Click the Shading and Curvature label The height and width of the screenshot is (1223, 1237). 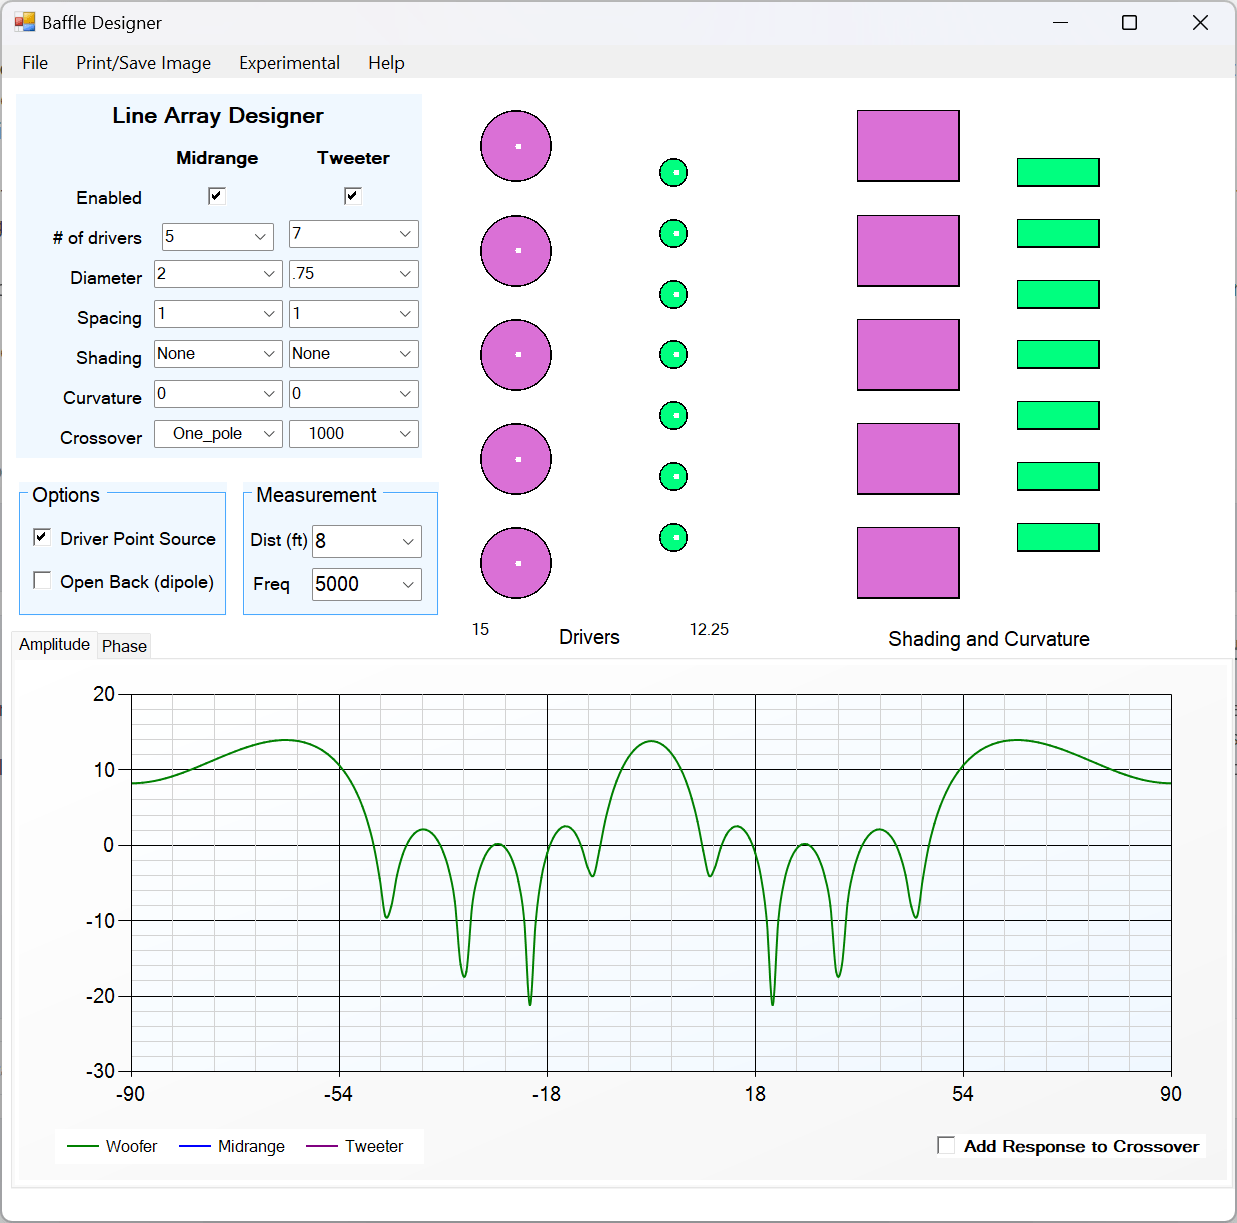(x=989, y=639)
